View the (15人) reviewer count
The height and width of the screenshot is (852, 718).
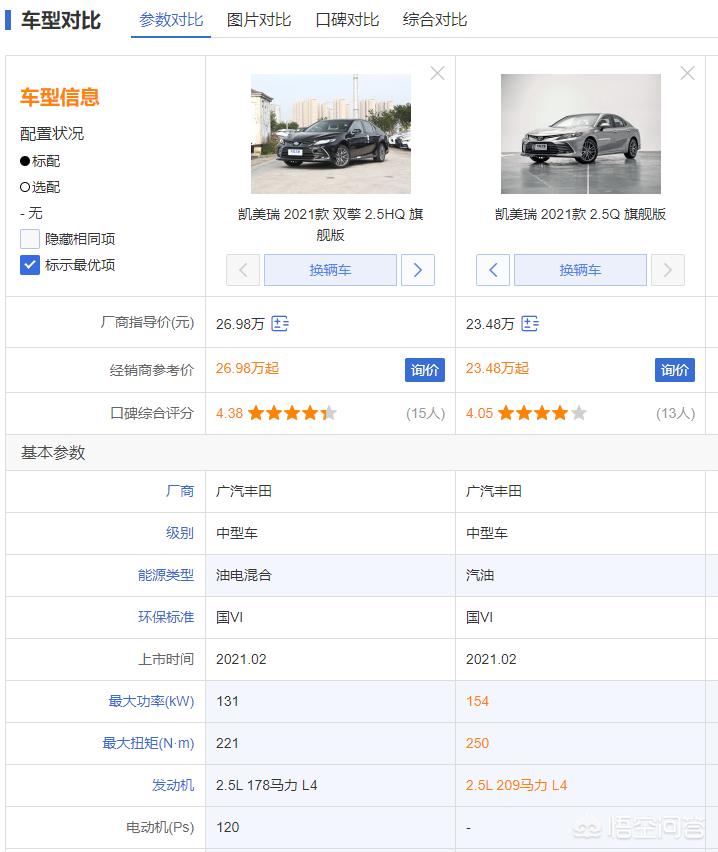pos(426,414)
